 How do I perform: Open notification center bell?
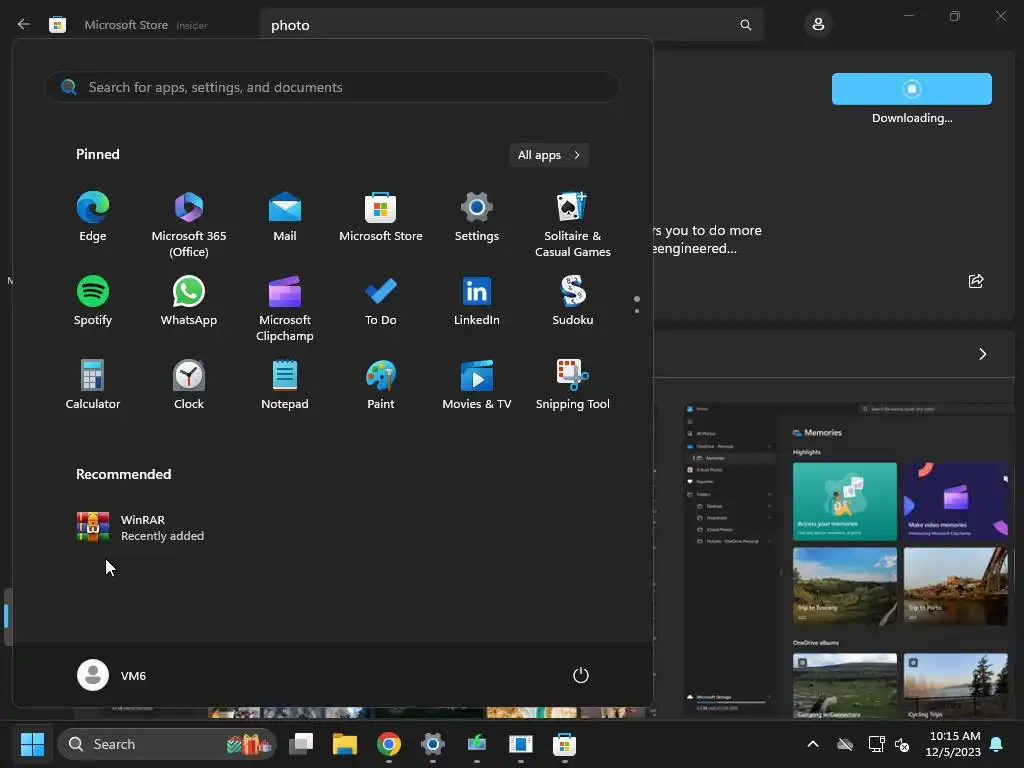click(997, 744)
